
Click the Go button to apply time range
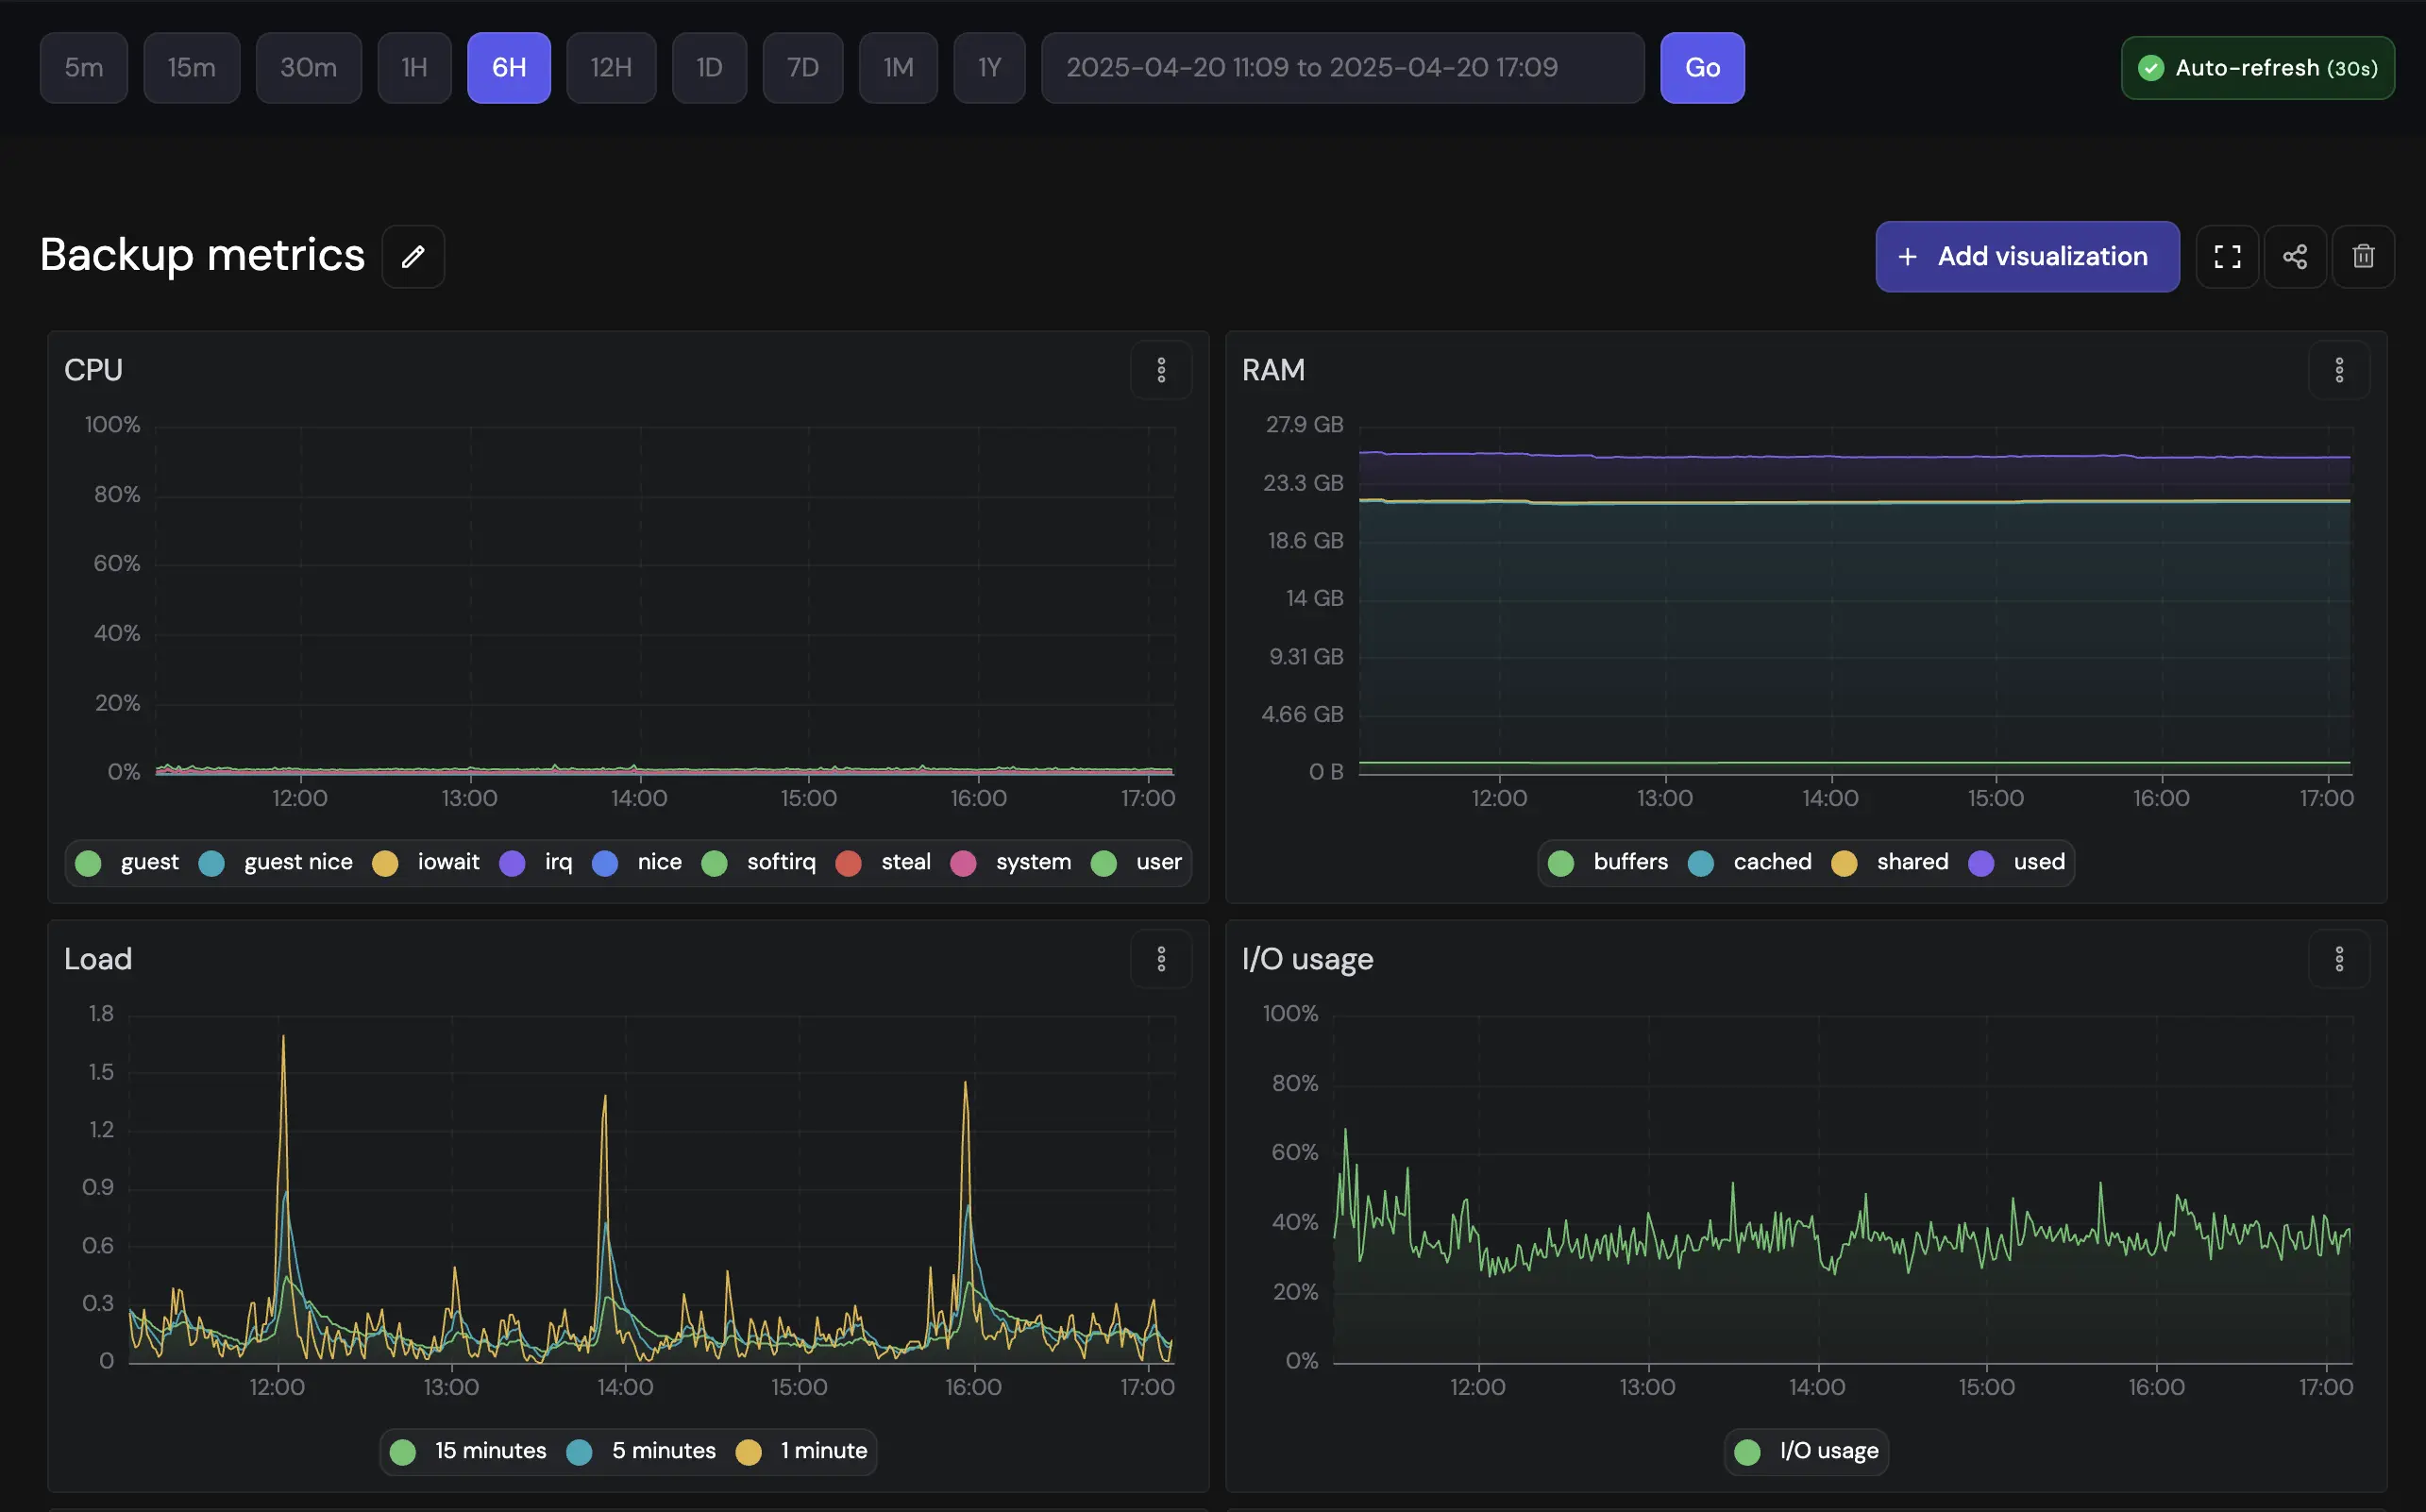tap(1702, 67)
